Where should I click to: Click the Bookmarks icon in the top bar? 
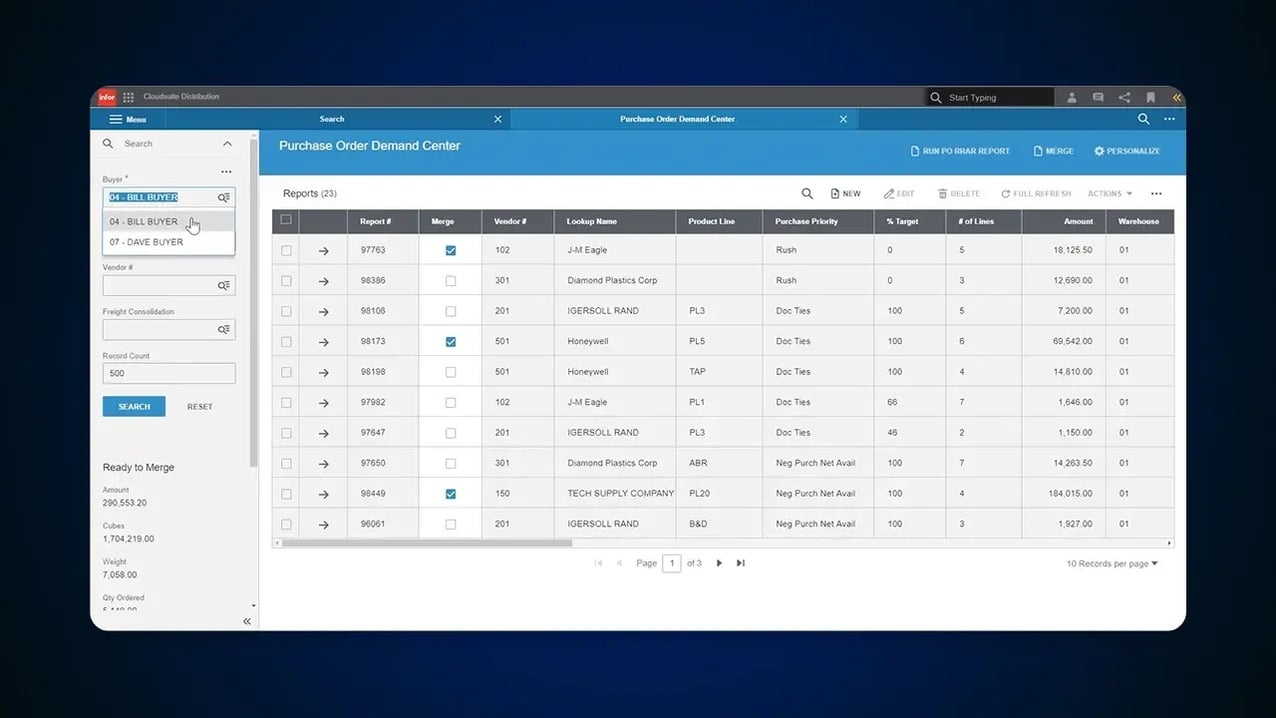point(1150,96)
